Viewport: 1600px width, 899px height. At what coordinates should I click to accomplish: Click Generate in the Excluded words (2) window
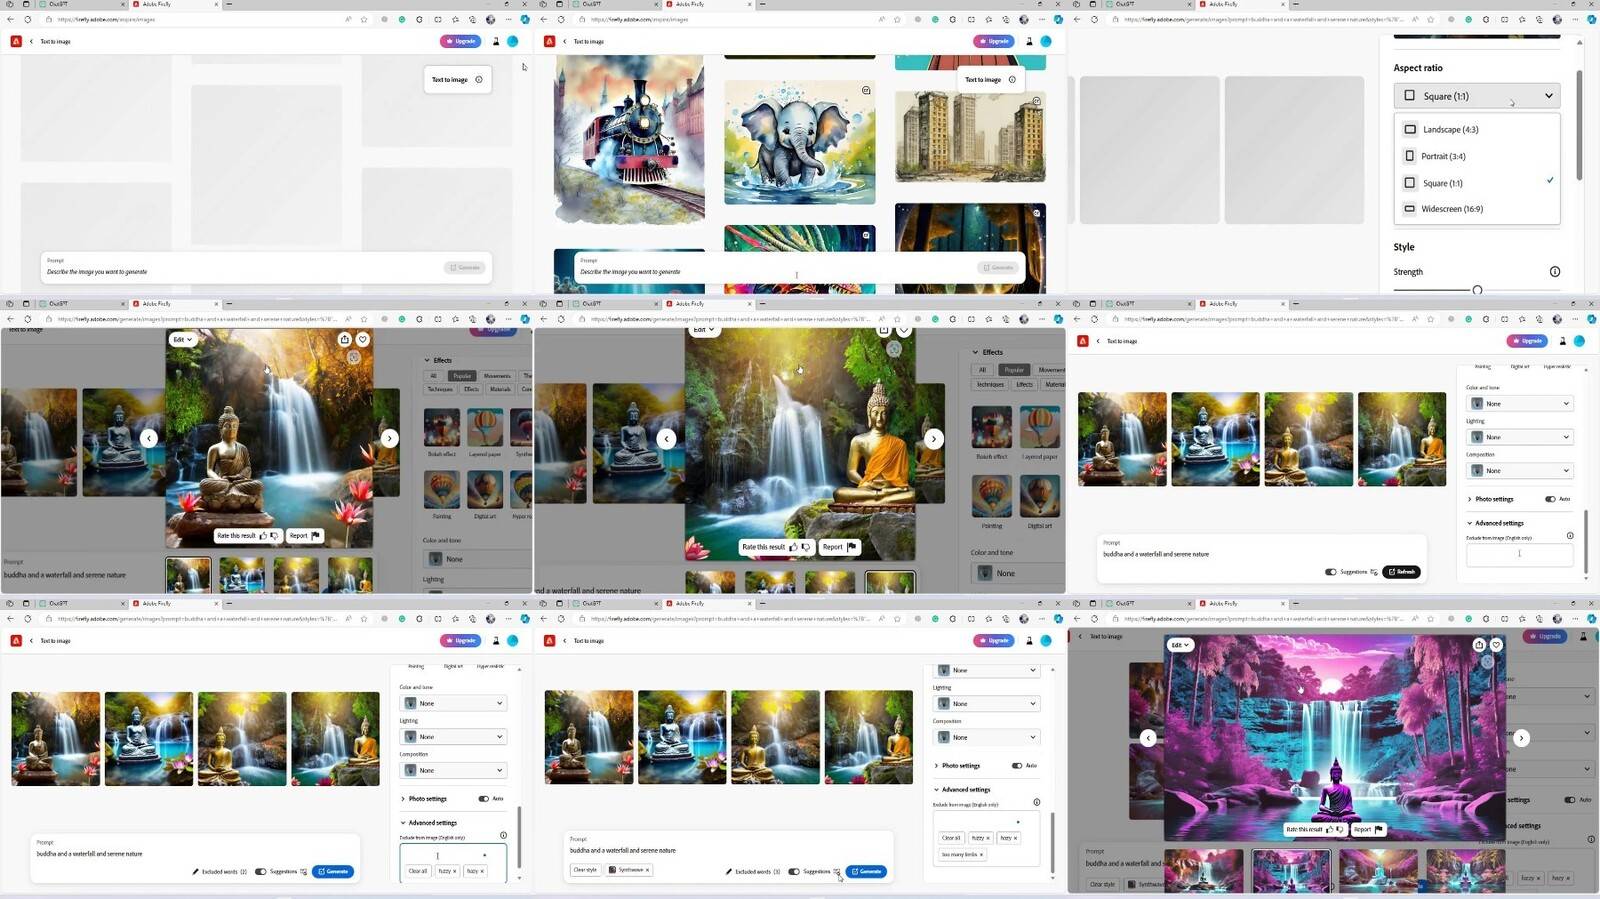tap(333, 871)
